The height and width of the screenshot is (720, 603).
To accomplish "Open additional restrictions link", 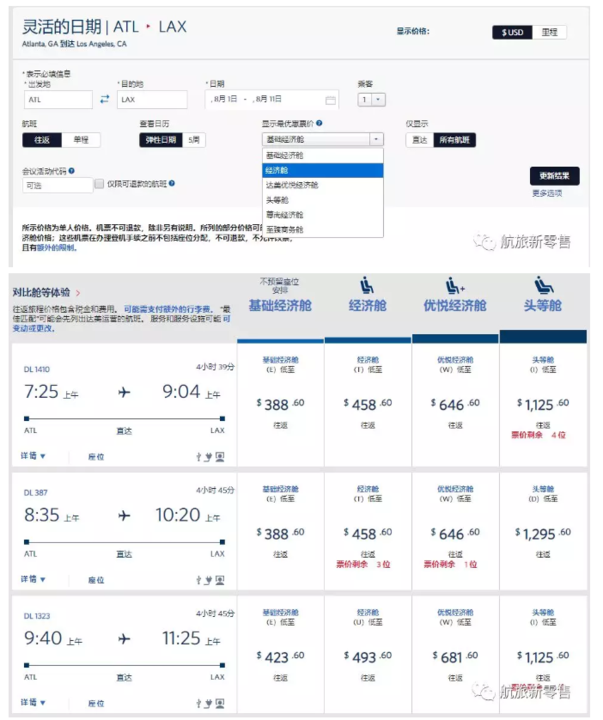I will [56, 248].
